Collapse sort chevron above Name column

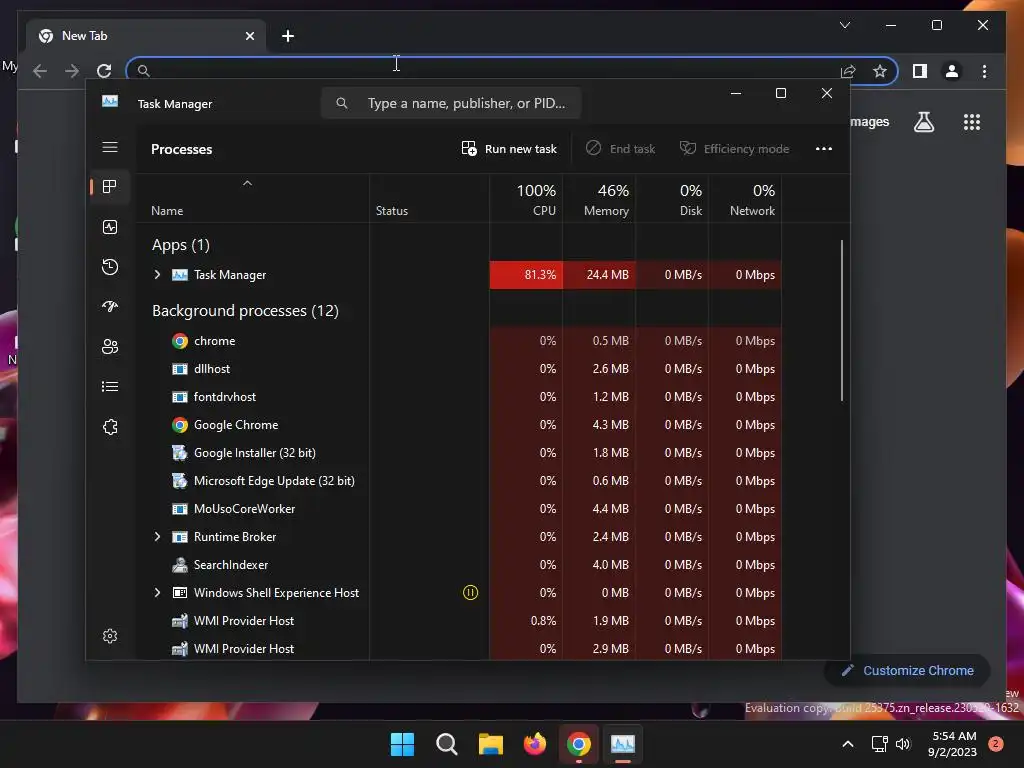(247, 184)
